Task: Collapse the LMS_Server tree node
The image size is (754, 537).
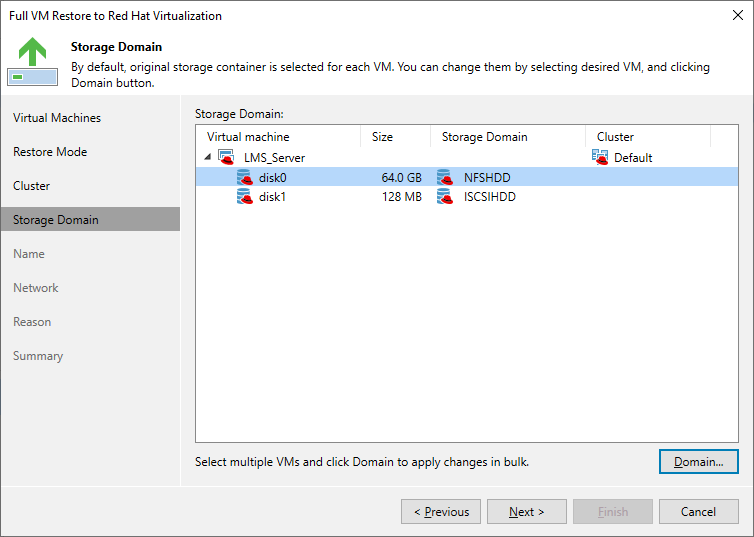Action: (208, 157)
